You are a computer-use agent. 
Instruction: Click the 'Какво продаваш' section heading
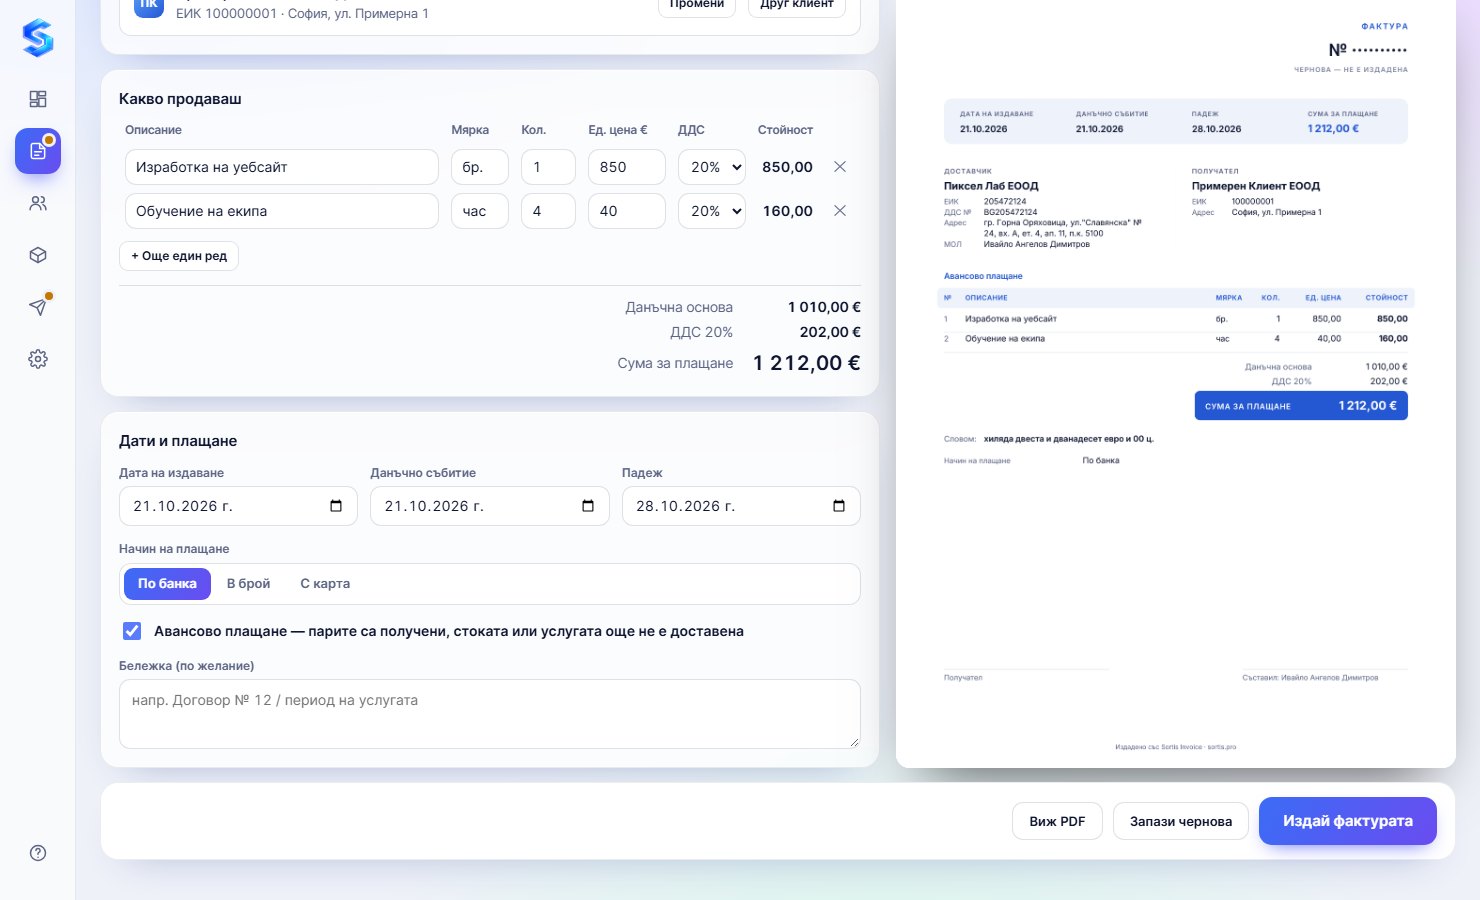tap(180, 99)
